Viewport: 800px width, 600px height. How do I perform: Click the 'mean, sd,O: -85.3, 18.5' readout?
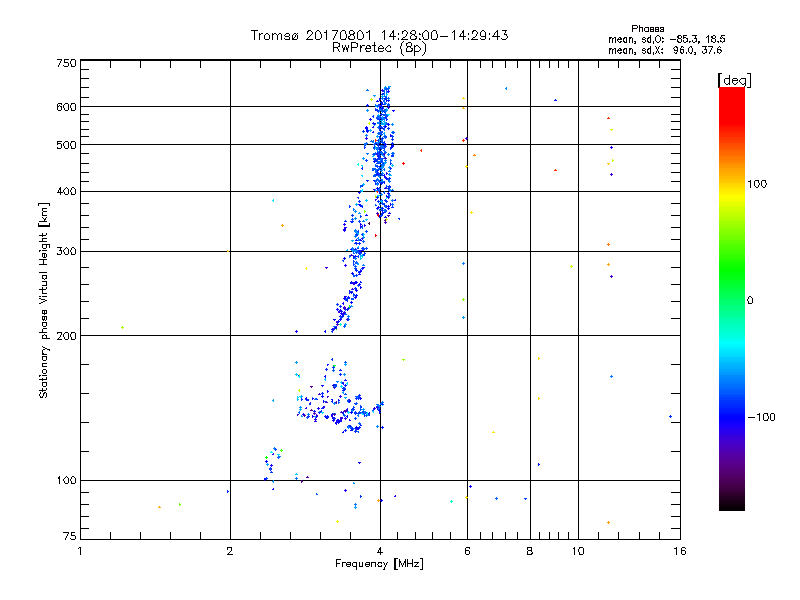pyautogui.click(x=666, y=39)
